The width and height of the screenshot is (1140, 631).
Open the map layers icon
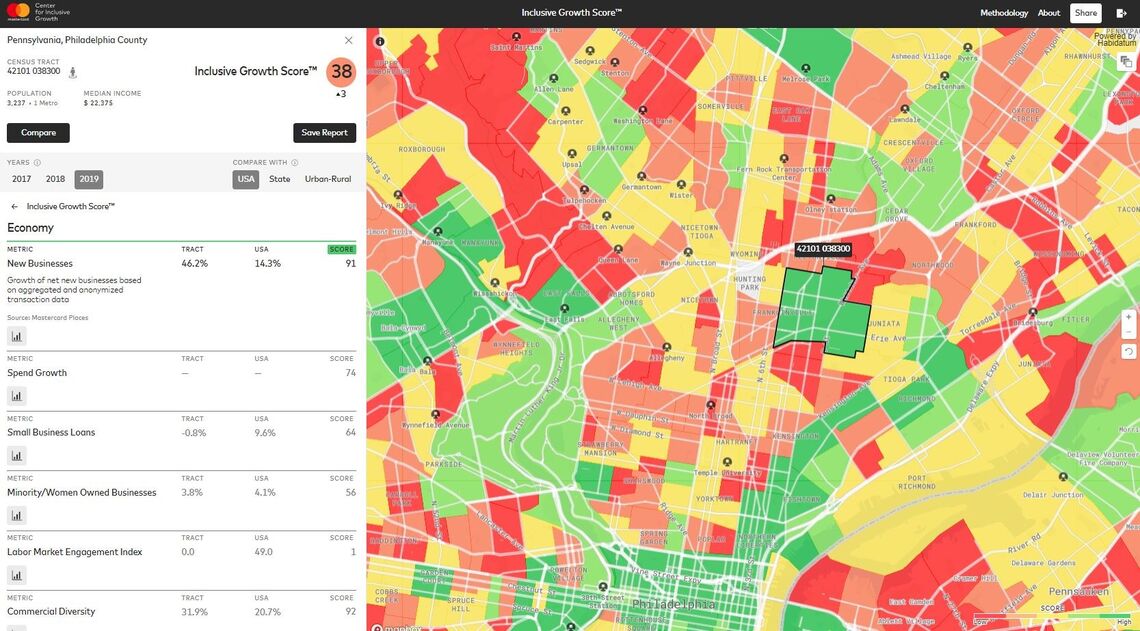coord(1127,63)
